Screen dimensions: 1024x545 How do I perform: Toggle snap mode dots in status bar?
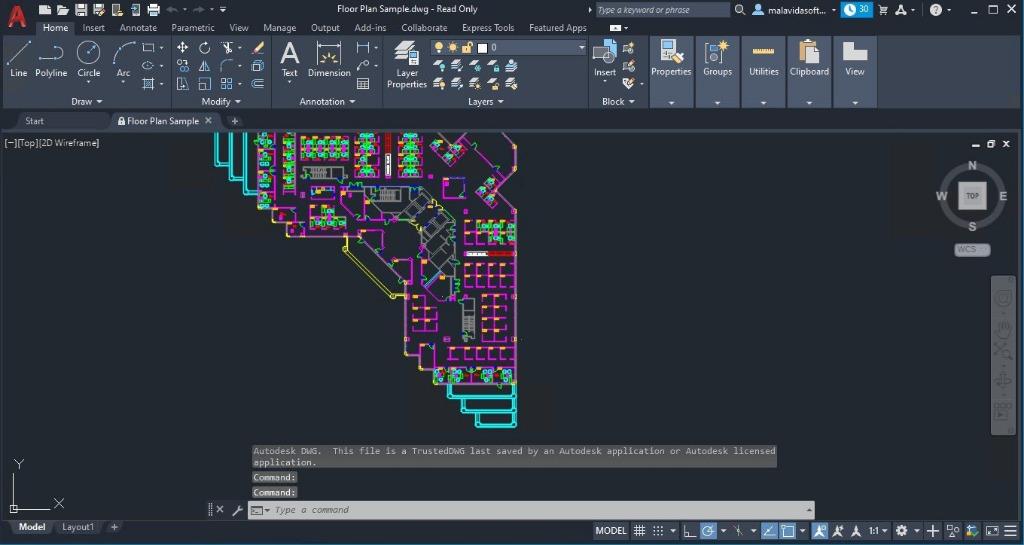click(x=658, y=531)
